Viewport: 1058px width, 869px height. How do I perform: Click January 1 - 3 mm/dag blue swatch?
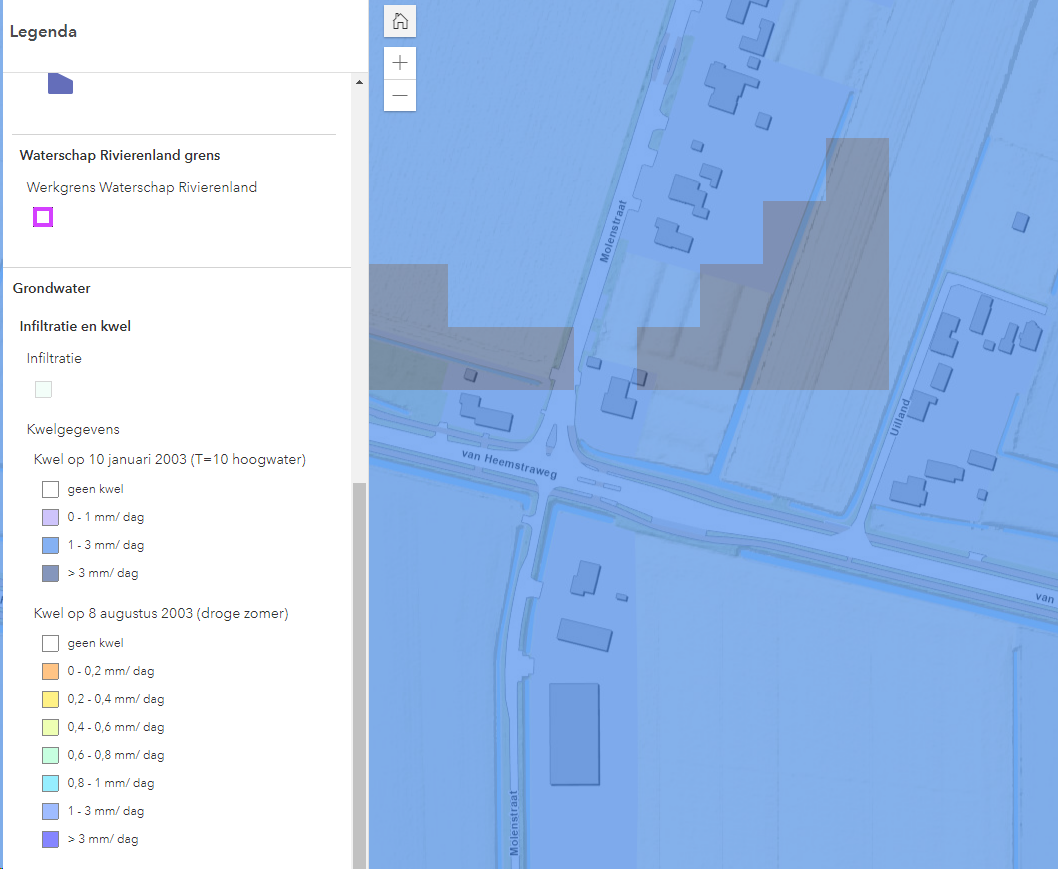[x=51, y=545]
